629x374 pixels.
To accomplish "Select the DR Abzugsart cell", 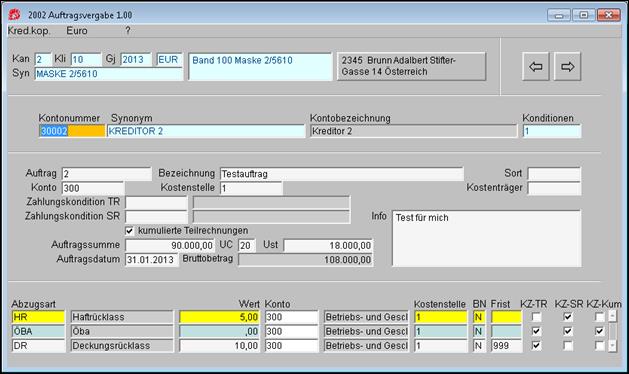I will pos(38,346).
